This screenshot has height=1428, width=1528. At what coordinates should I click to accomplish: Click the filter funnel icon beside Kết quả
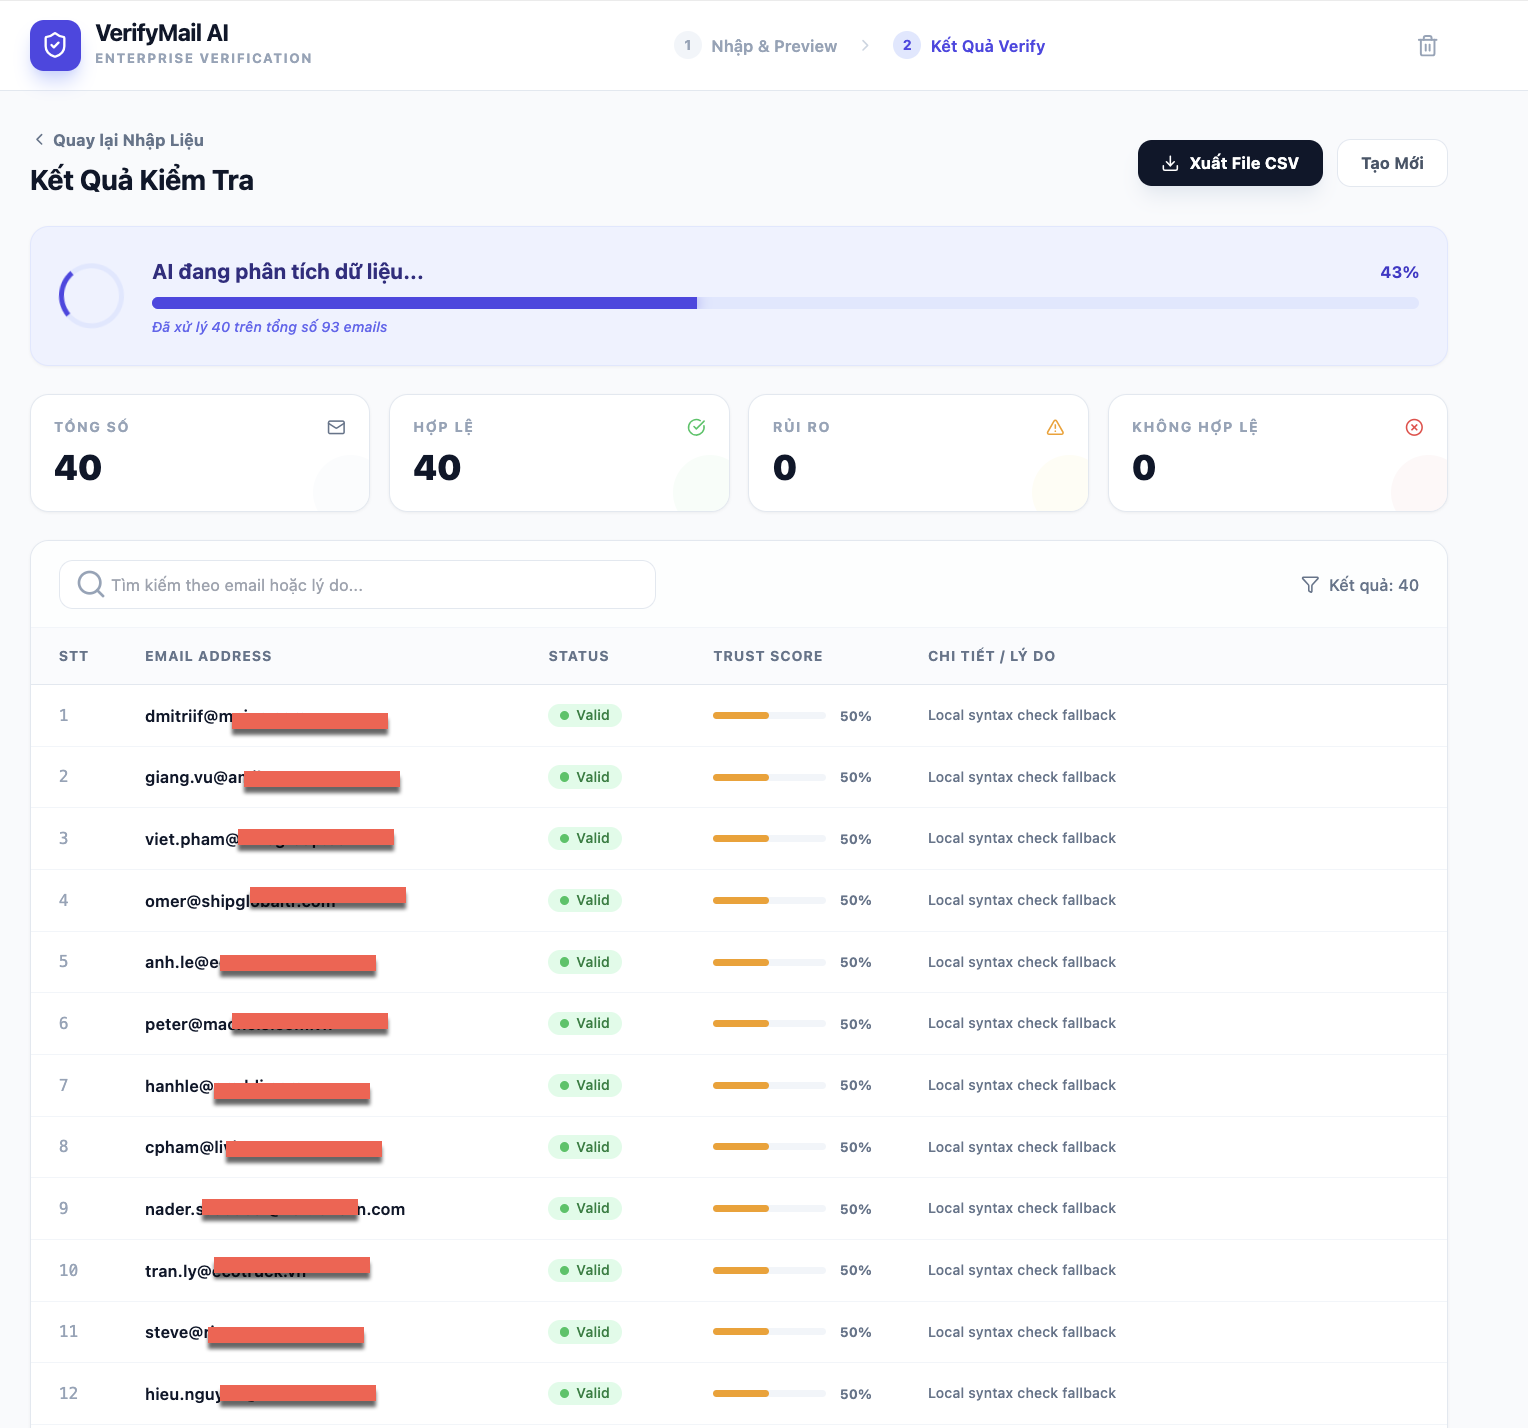click(1310, 585)
